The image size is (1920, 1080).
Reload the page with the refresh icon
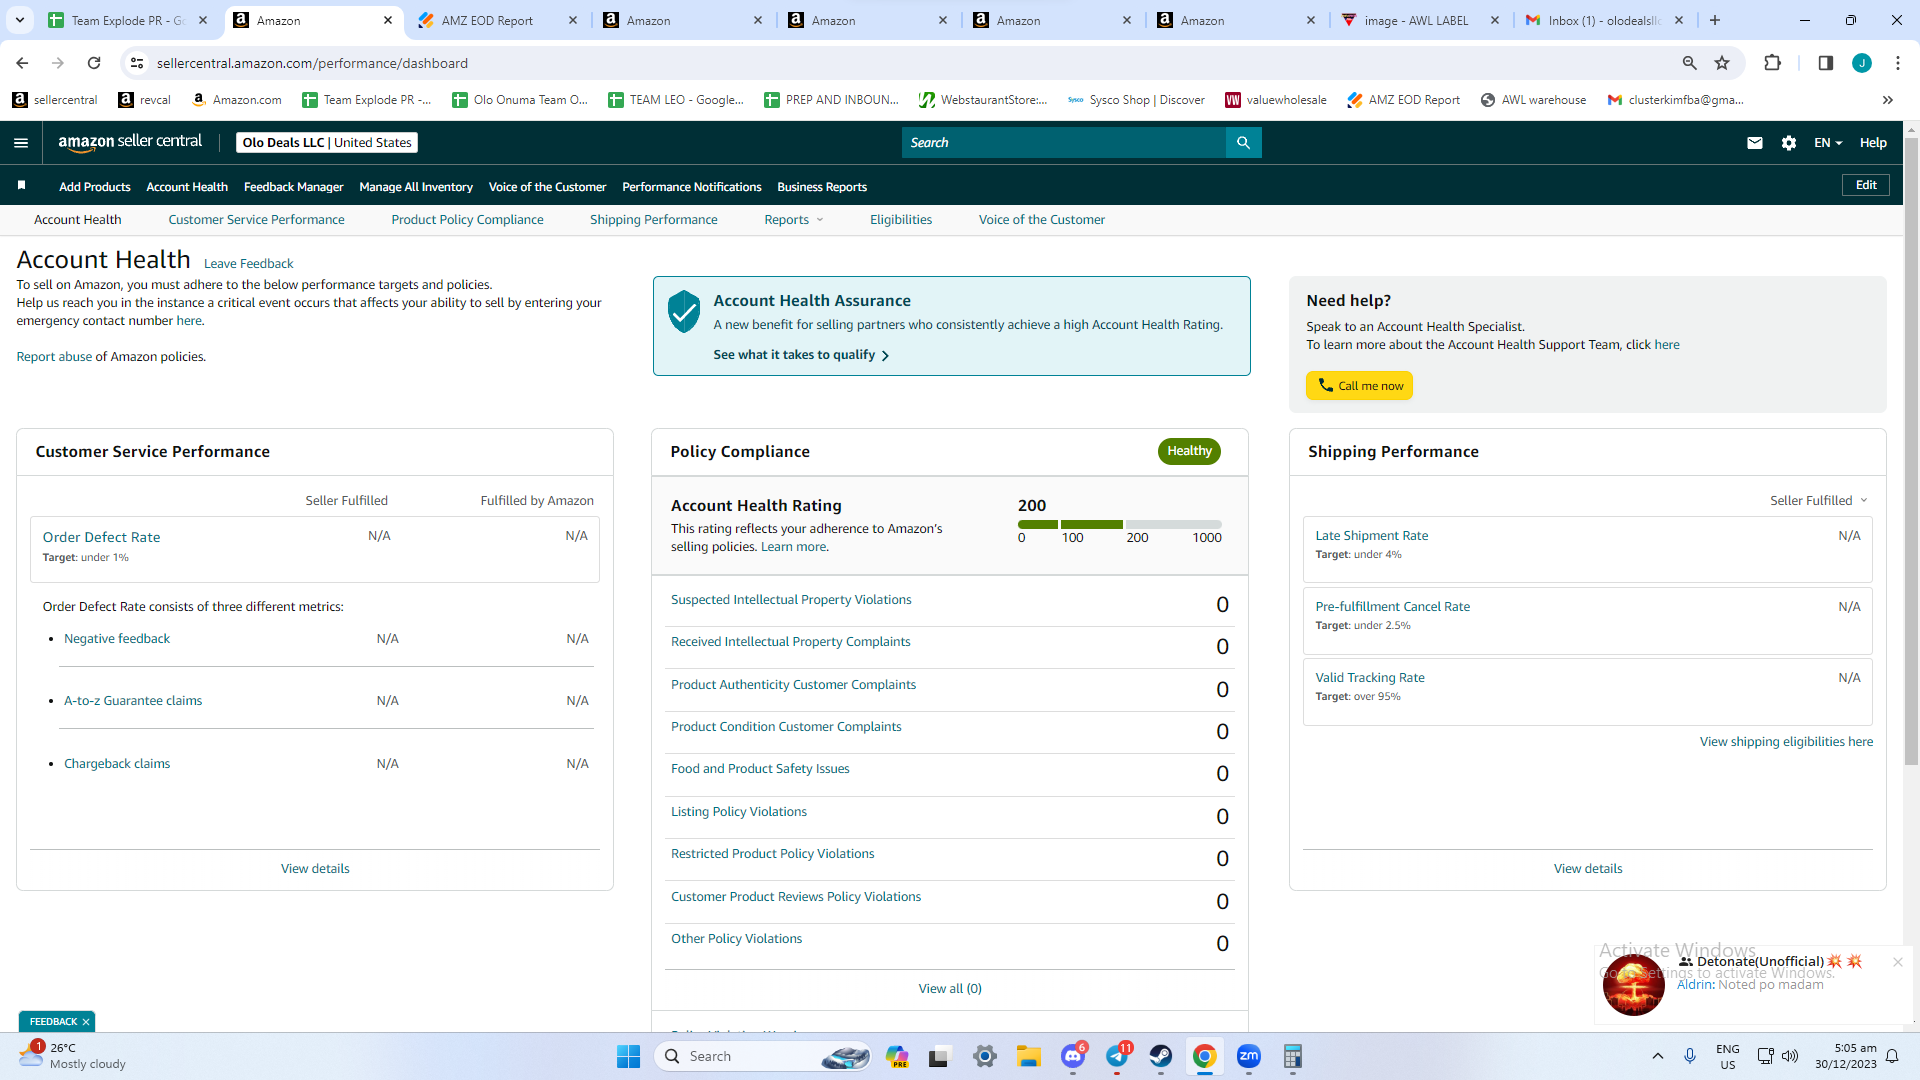pos(94,63)
